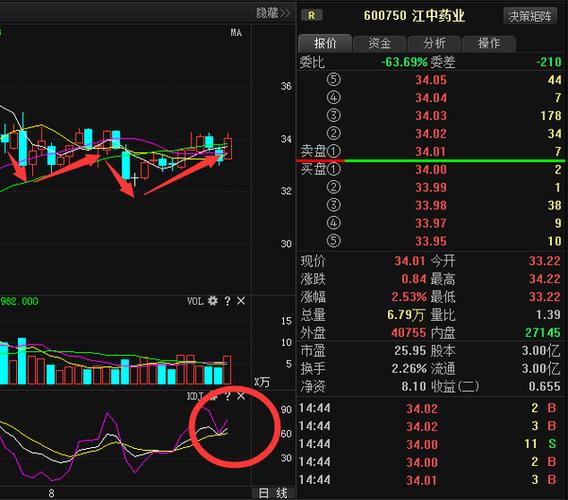Viewport: 568px width, 500px height.
Task: Select sell level 2 circled number
Action: coord(333,133)
